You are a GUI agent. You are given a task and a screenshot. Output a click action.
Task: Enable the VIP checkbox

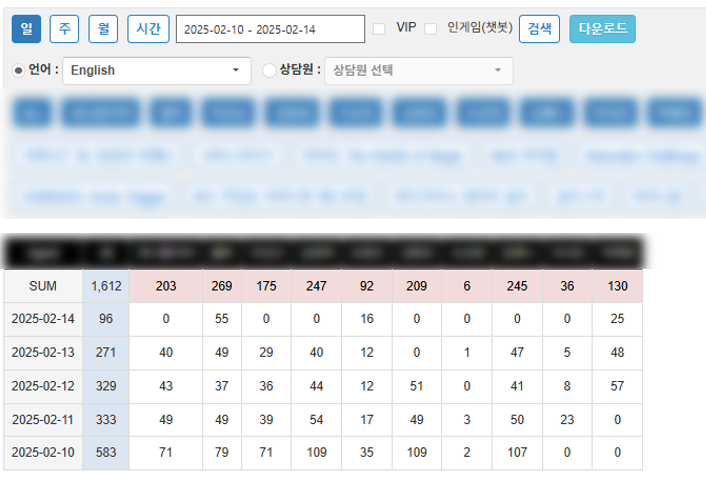[379, 29]
